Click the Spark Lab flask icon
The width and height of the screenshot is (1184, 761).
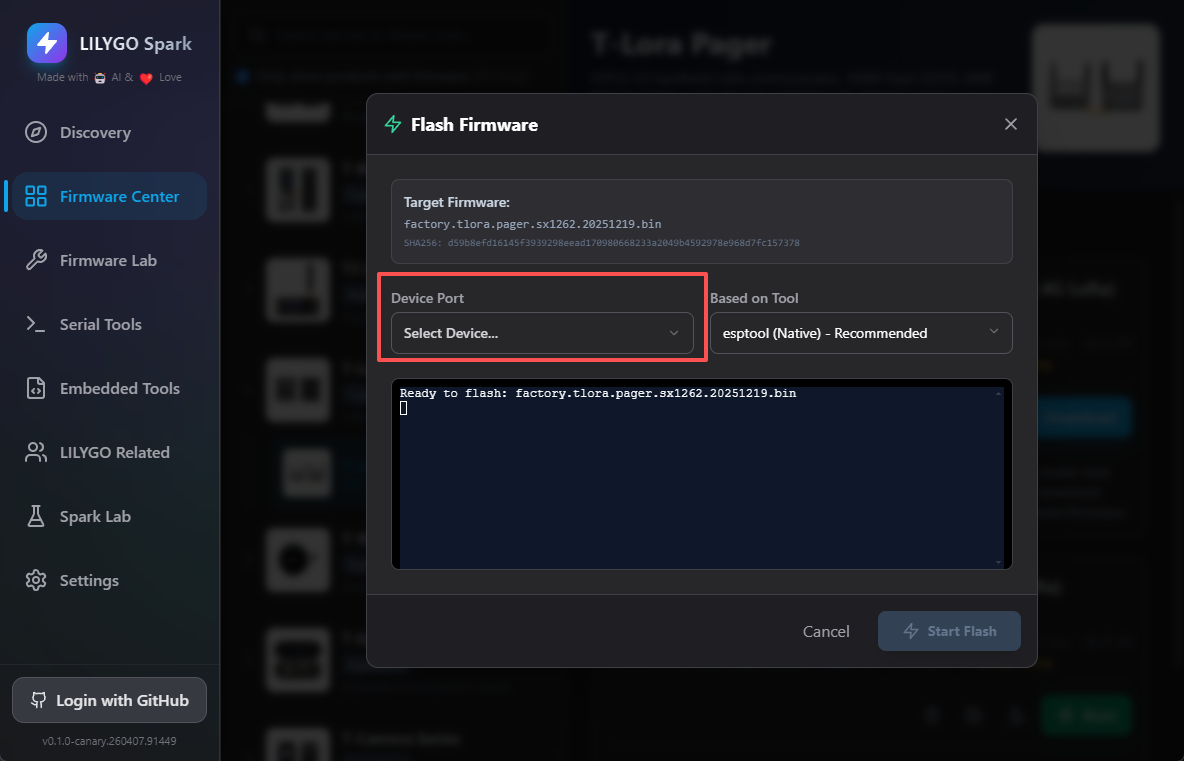(36, 517)
